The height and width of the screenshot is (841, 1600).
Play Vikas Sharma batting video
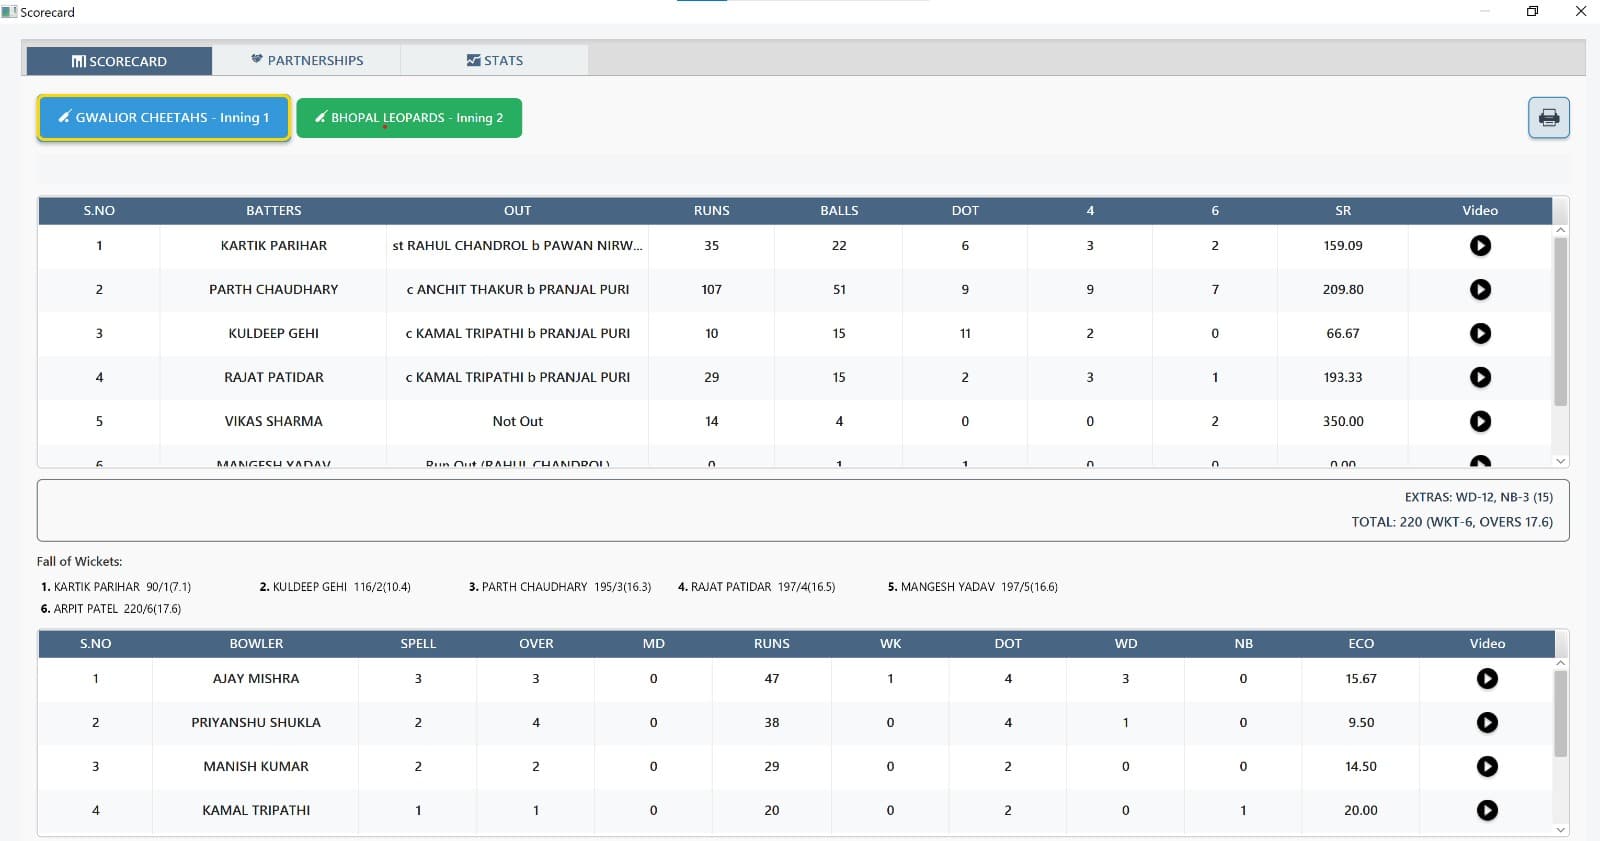pos(1480,421)
